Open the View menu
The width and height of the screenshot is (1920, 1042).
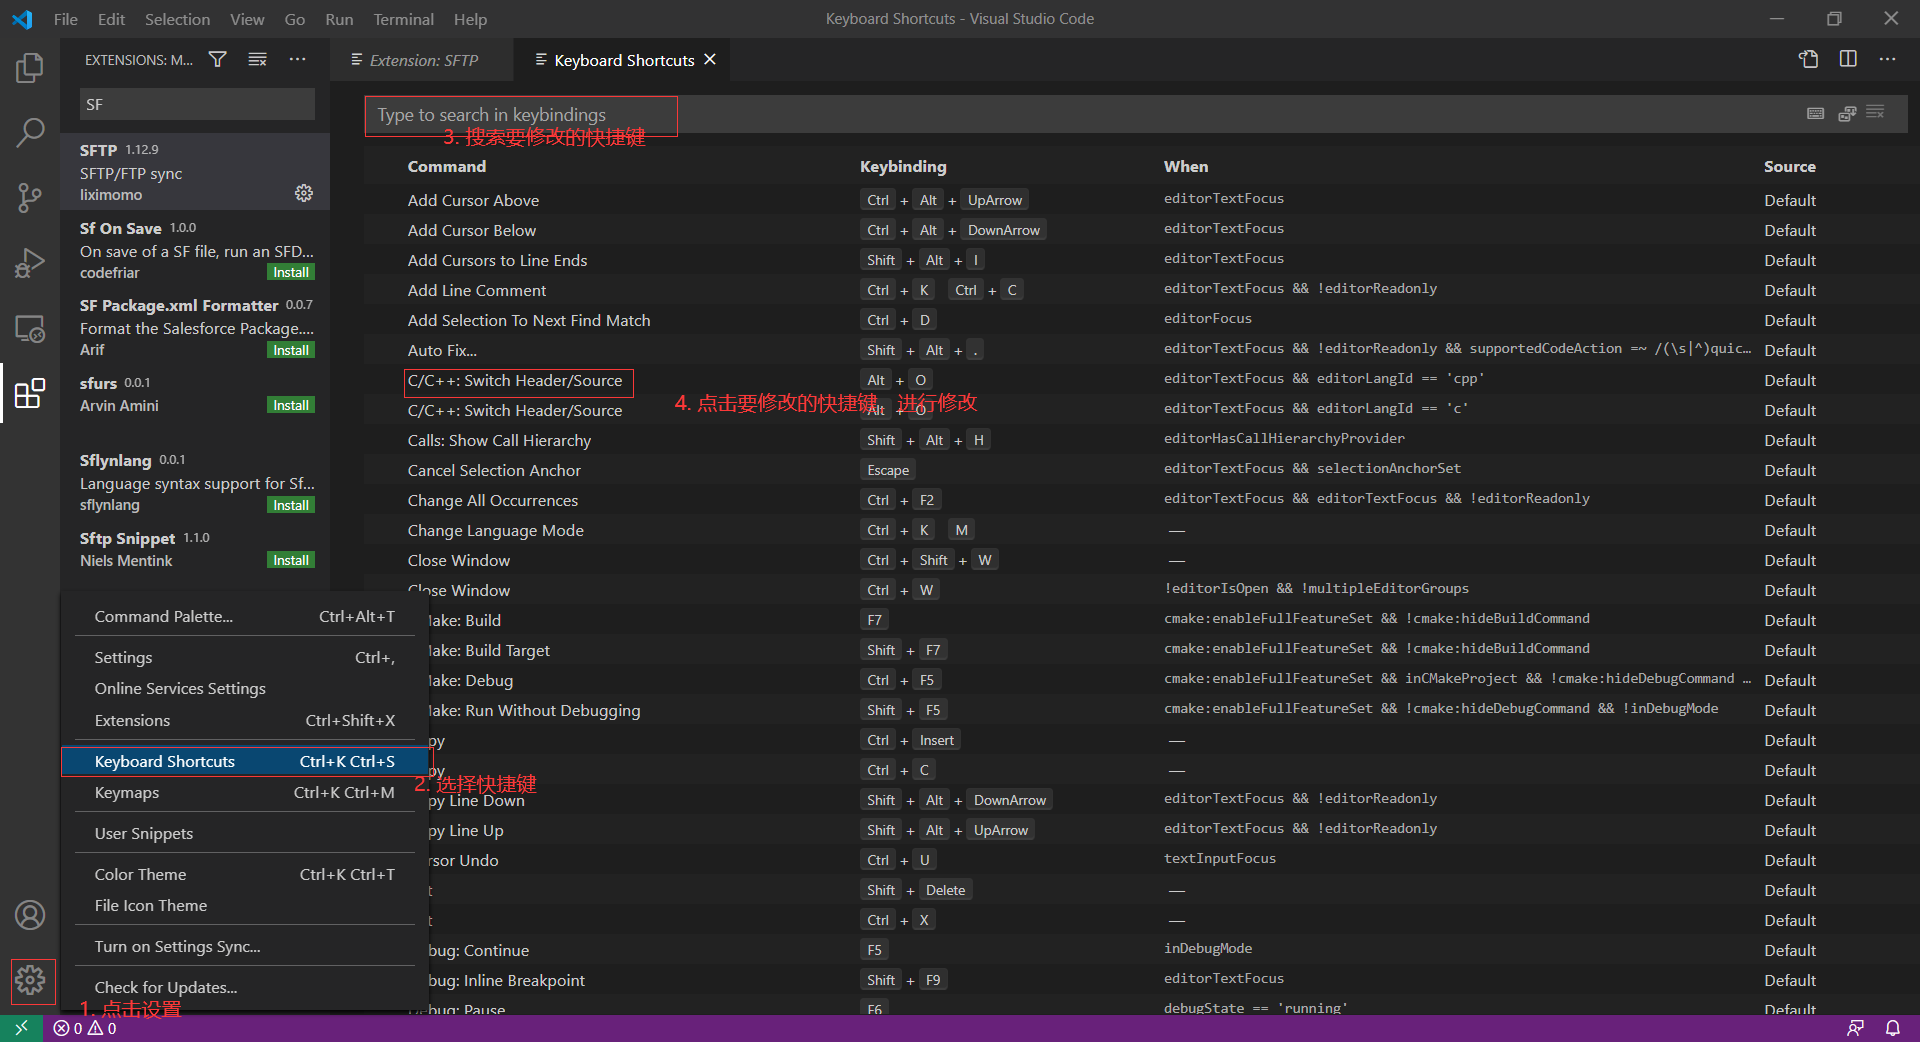pos(247,19)
